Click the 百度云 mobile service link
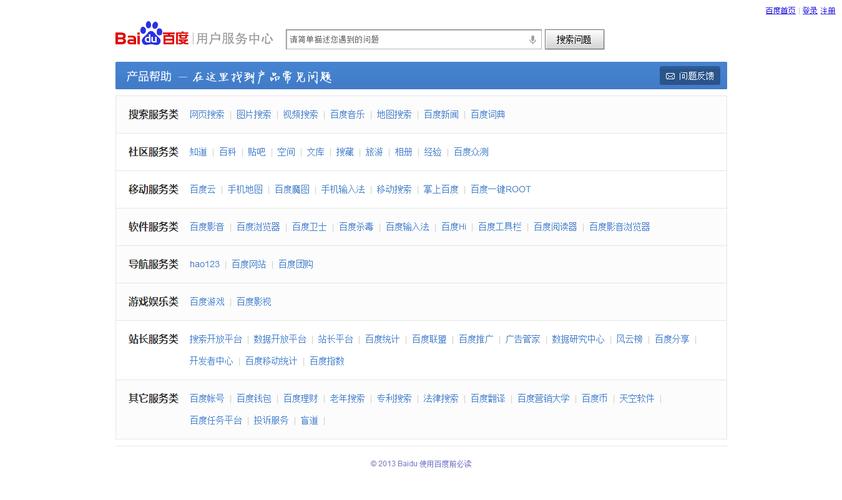The width and height of the screenshot is (842, 500). [x=202, y=189]
